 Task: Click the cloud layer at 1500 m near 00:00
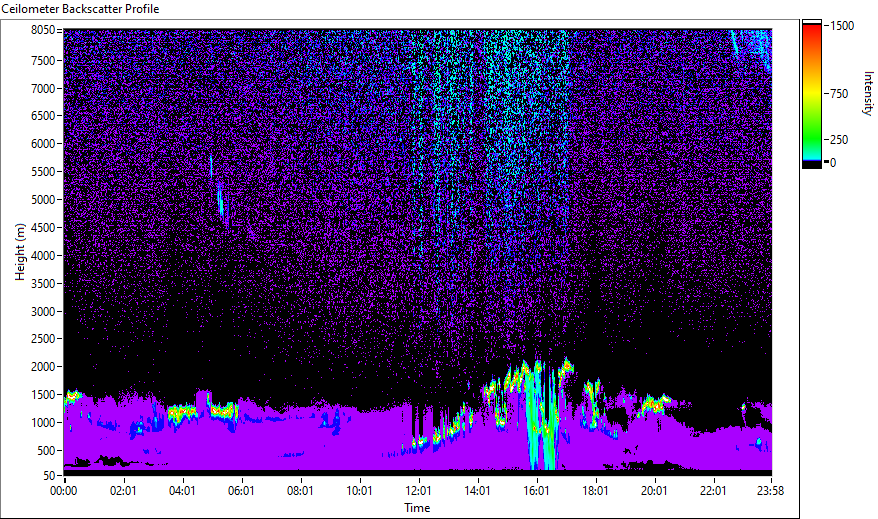(x=73, y=396)
